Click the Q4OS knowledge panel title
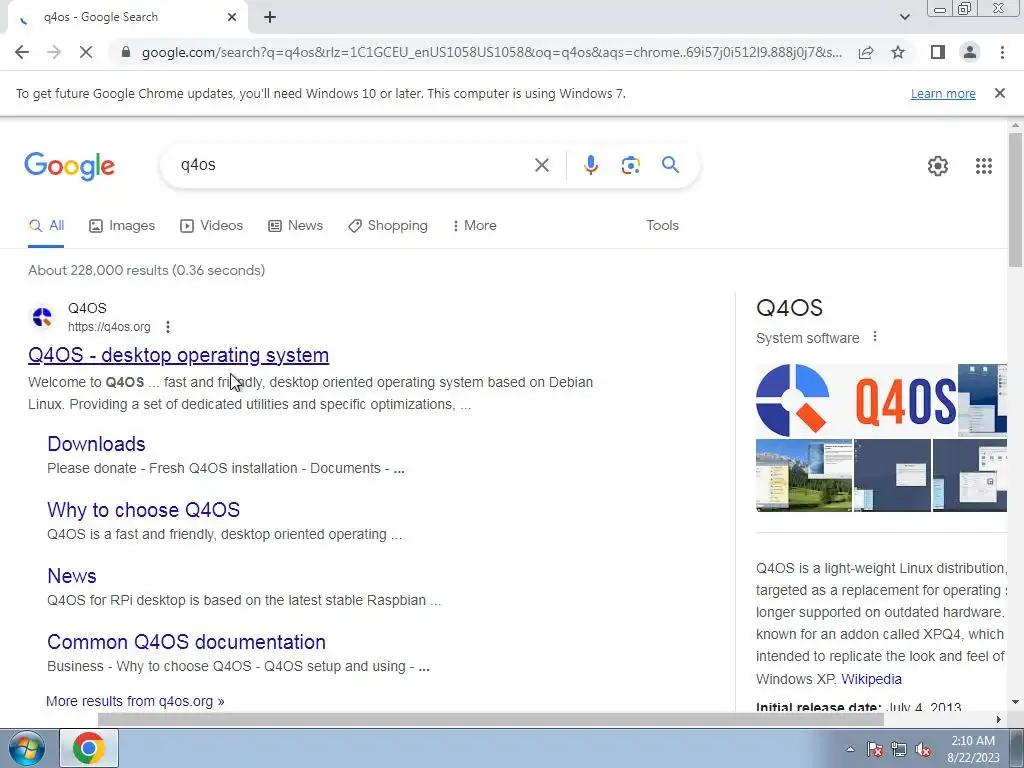The width and height of the screenshot is (1024, 768). click(789, 308)
